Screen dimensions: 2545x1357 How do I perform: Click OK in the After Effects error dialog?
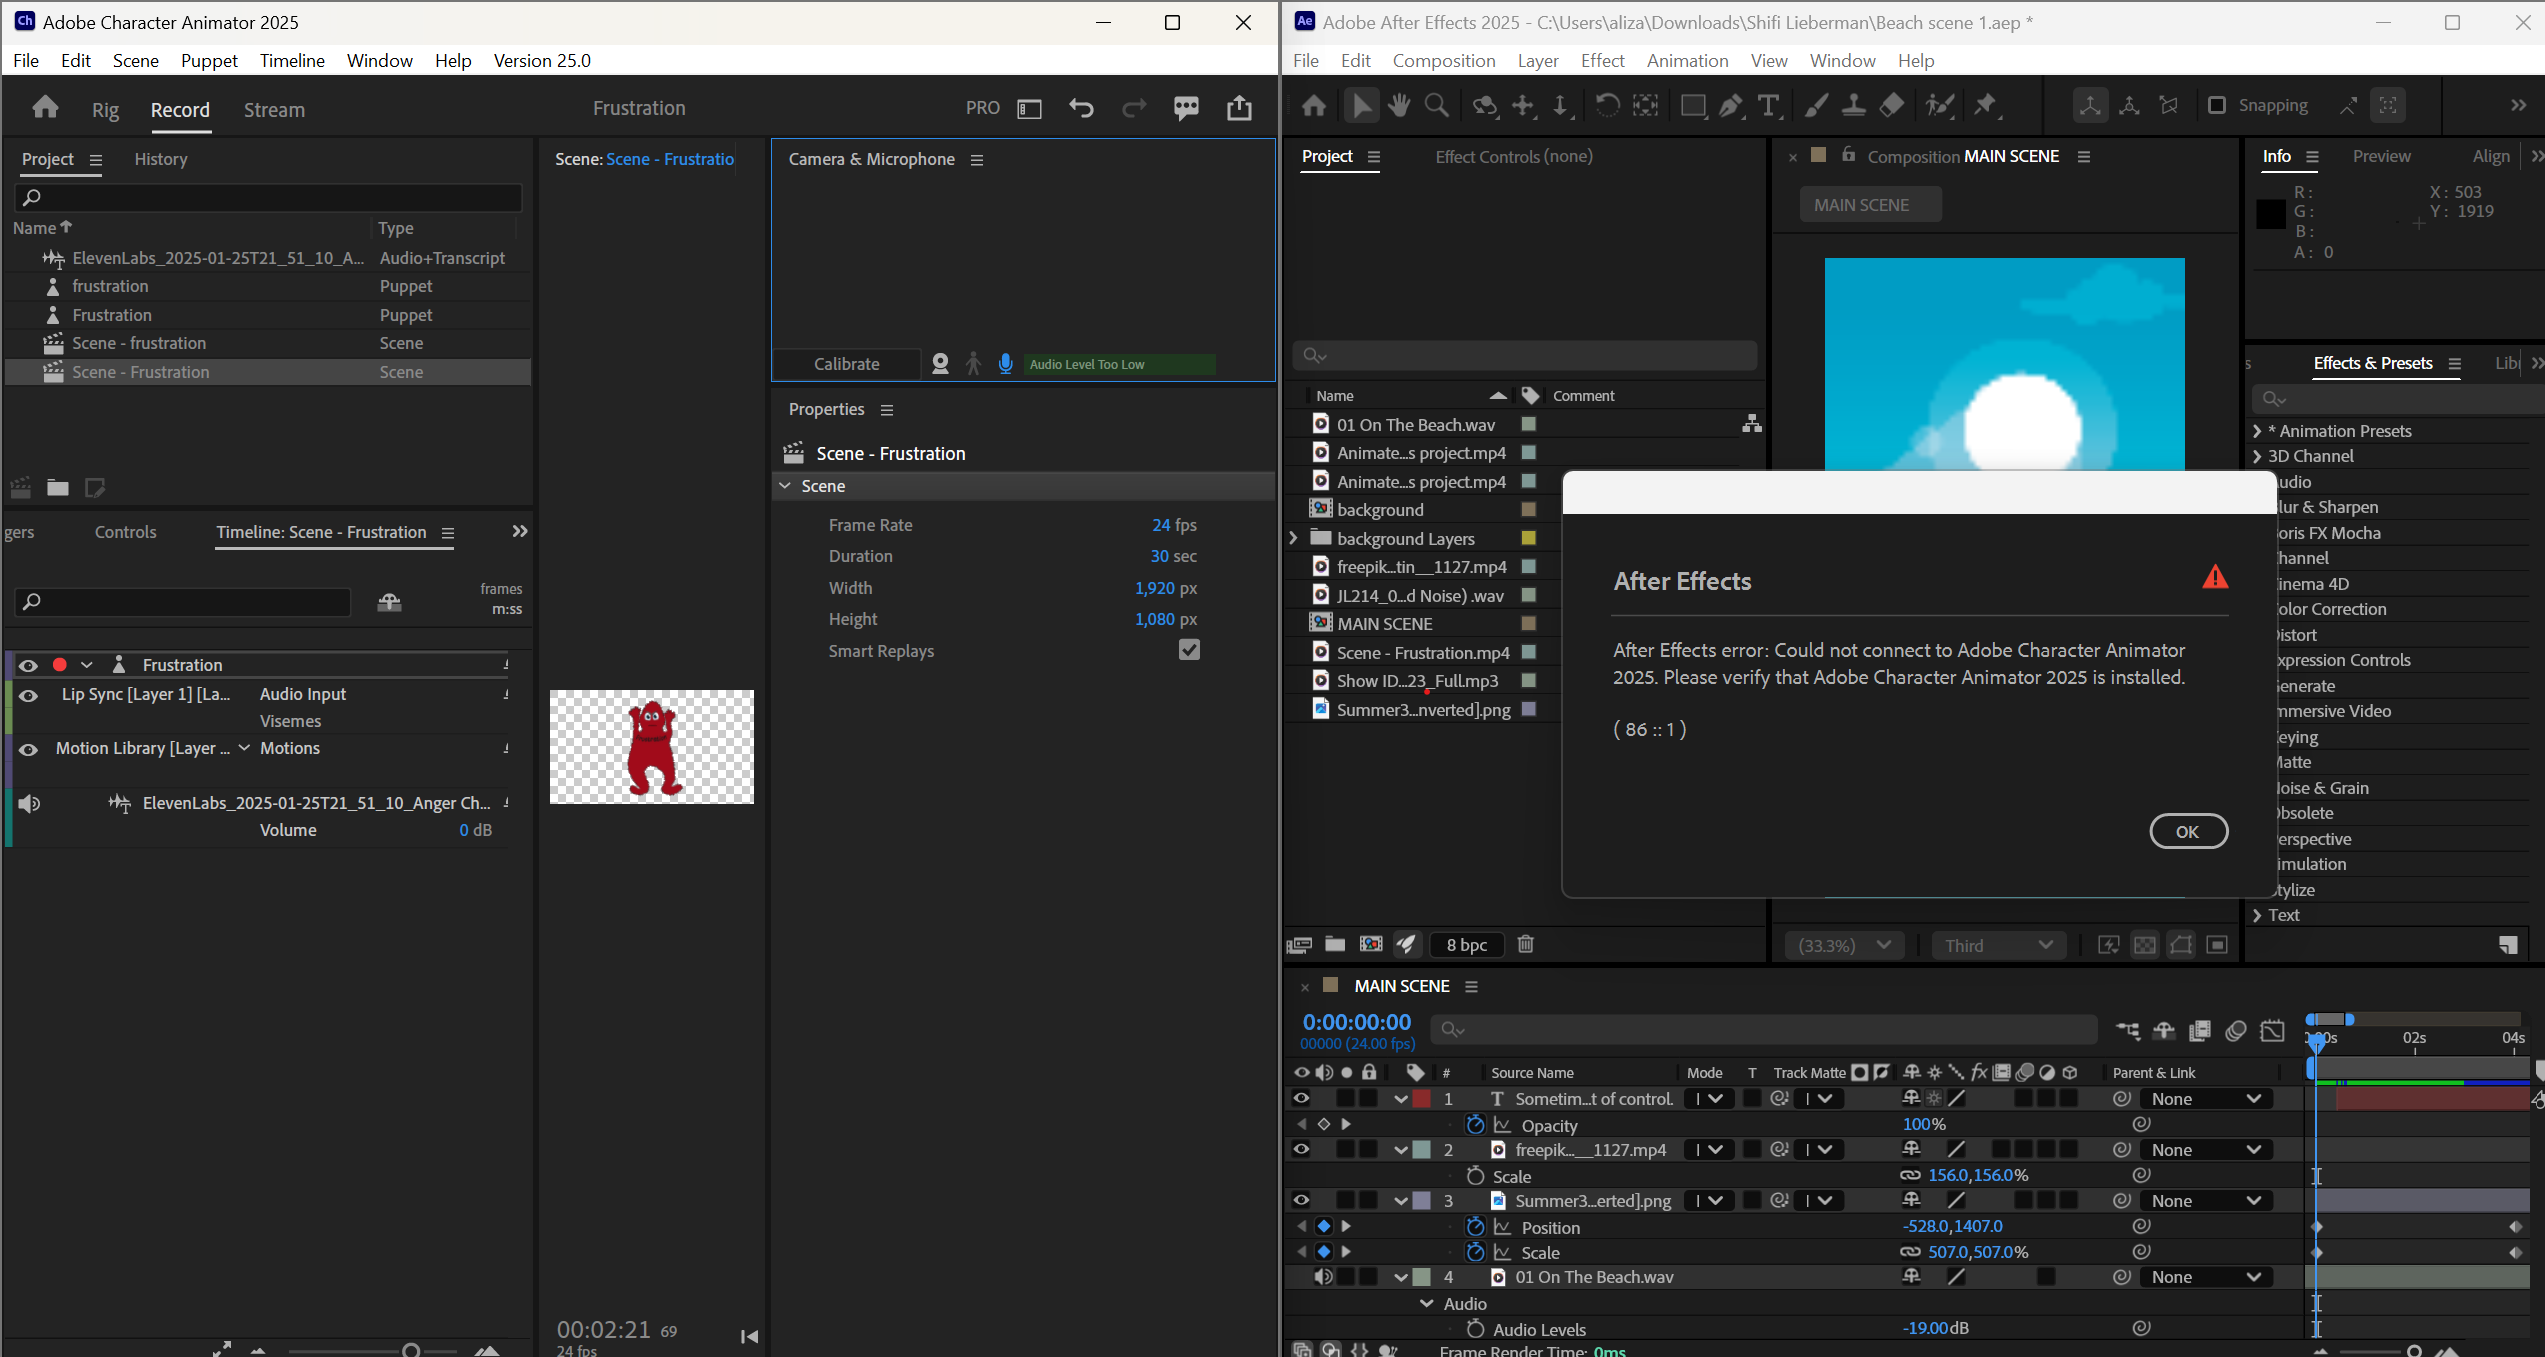(2188, 831)
